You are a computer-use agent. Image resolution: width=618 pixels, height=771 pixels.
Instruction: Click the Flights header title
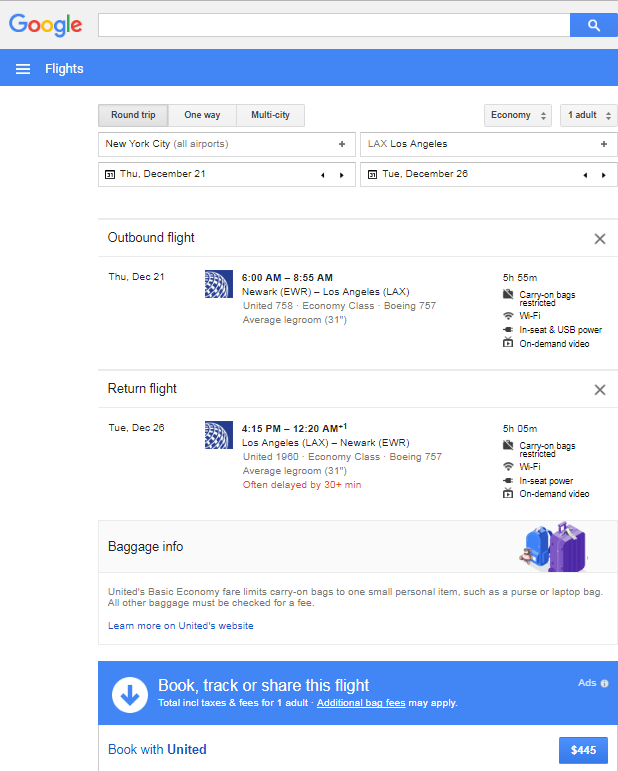(64, 69)
